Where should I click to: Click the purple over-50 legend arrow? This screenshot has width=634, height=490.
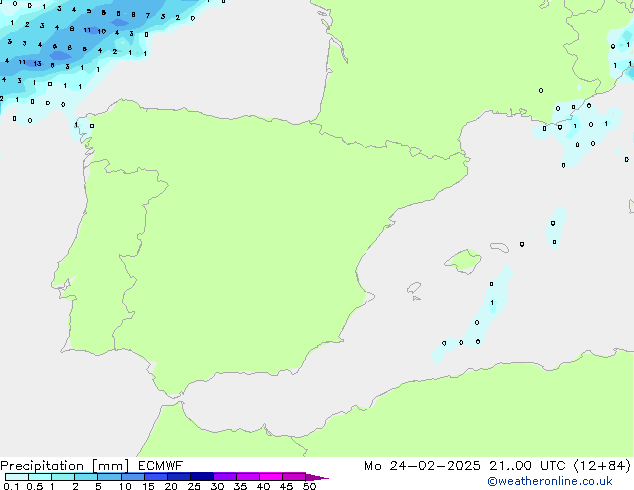pos(317,477)
